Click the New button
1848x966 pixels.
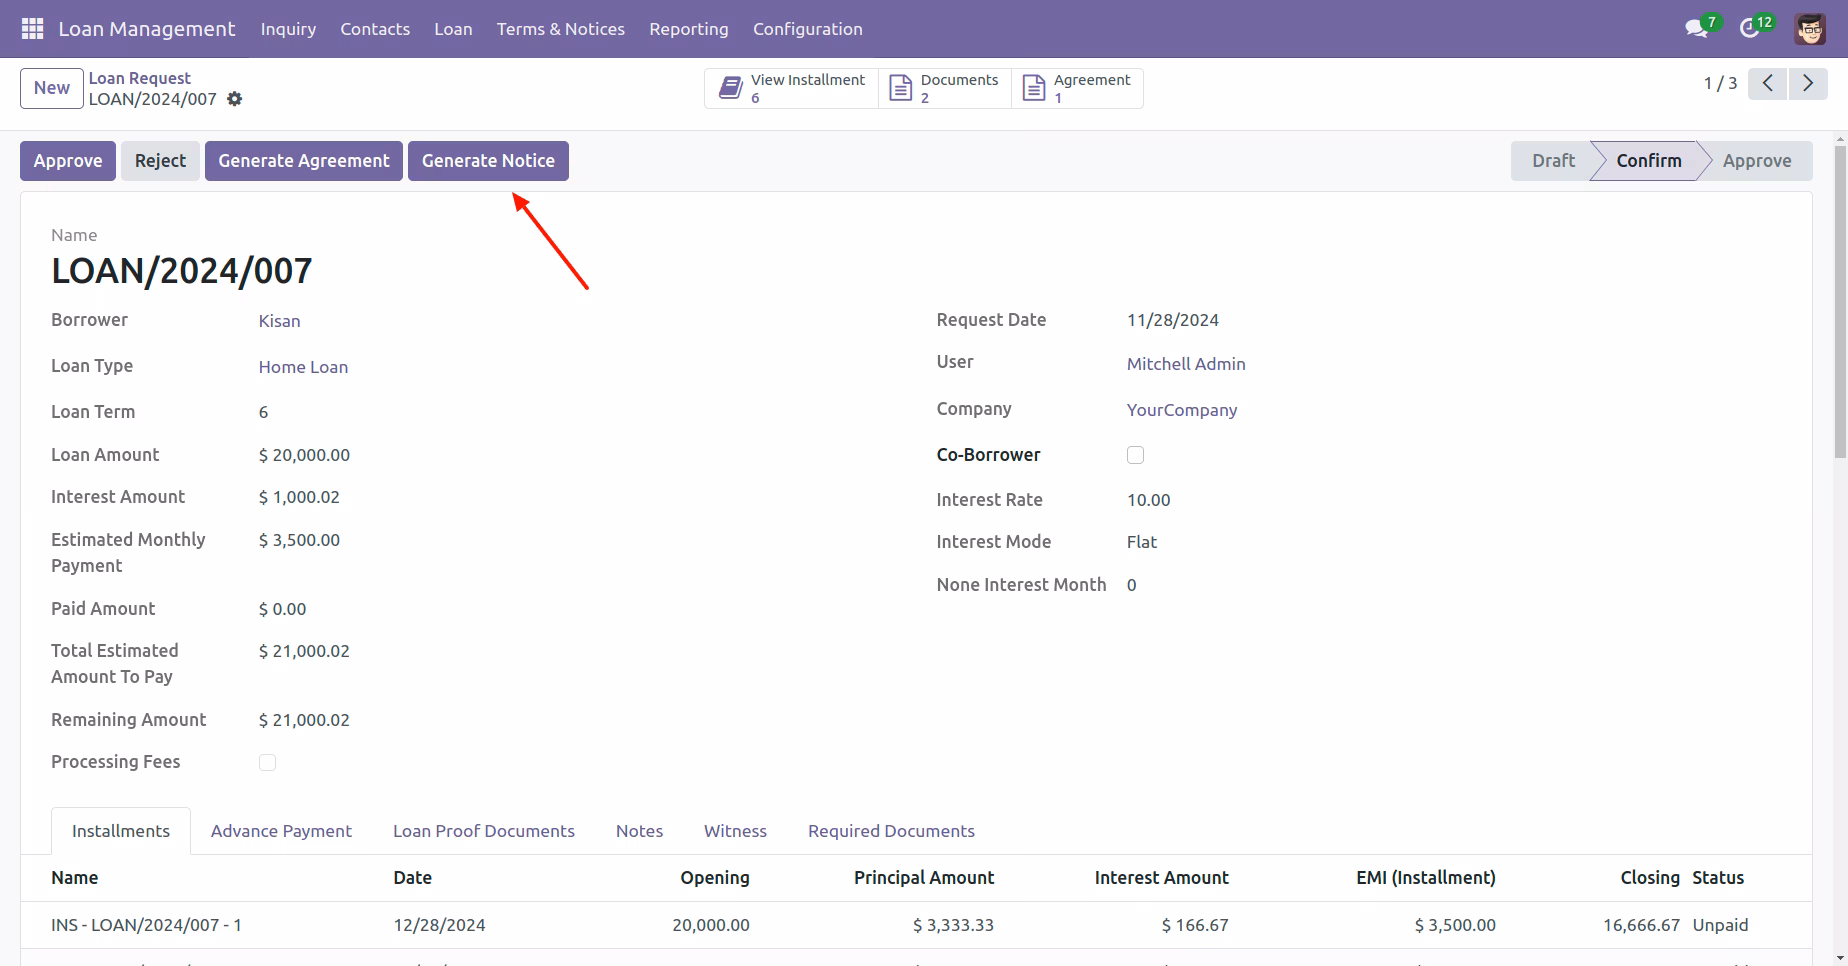tap(52, 88)
